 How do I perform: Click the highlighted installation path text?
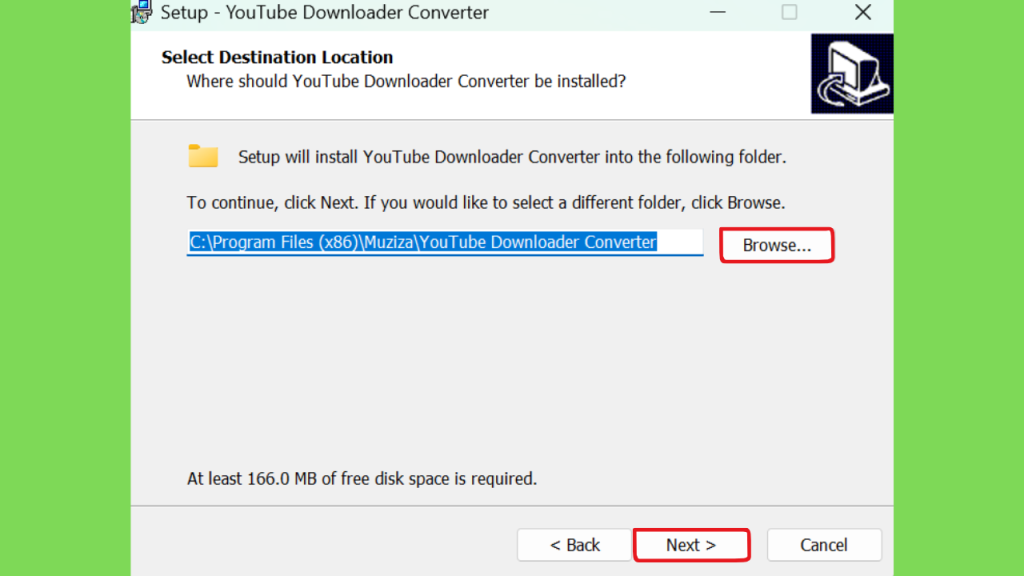point(423,242)
